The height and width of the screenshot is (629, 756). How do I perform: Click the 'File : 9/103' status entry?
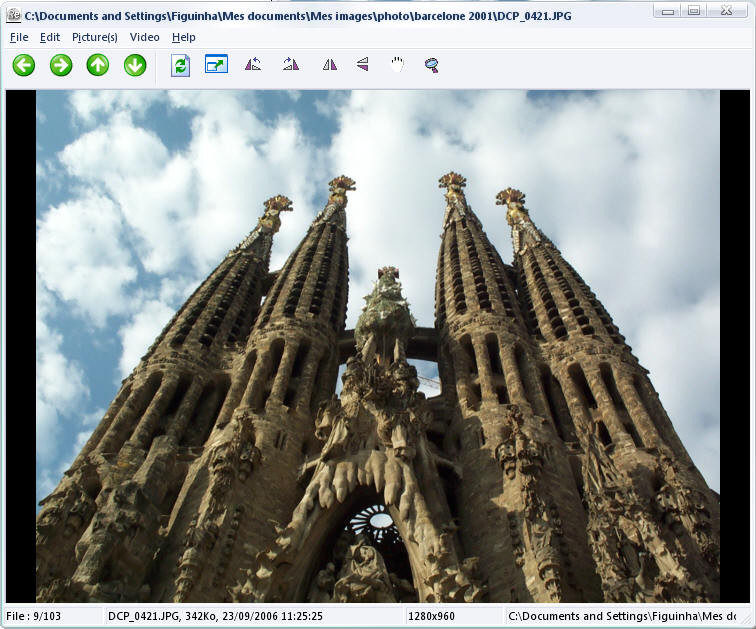(33, 616)
